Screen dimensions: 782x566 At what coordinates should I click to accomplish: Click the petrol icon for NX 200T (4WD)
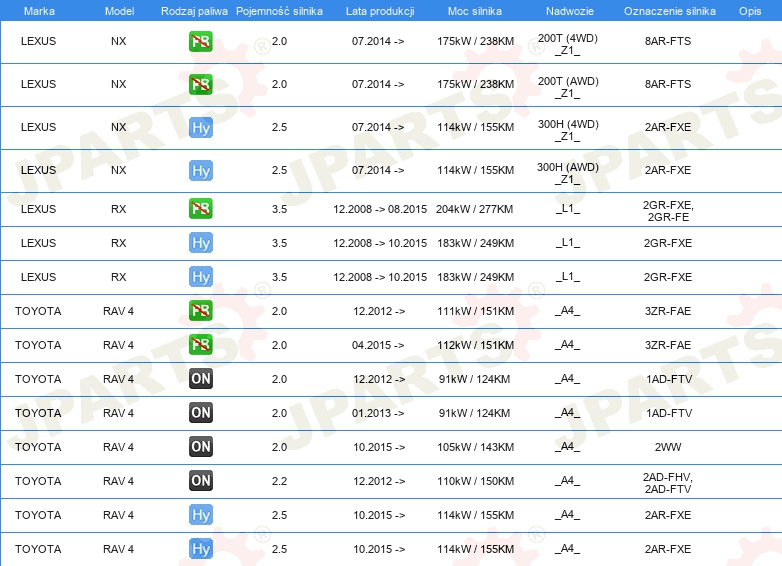pos(201,42)
